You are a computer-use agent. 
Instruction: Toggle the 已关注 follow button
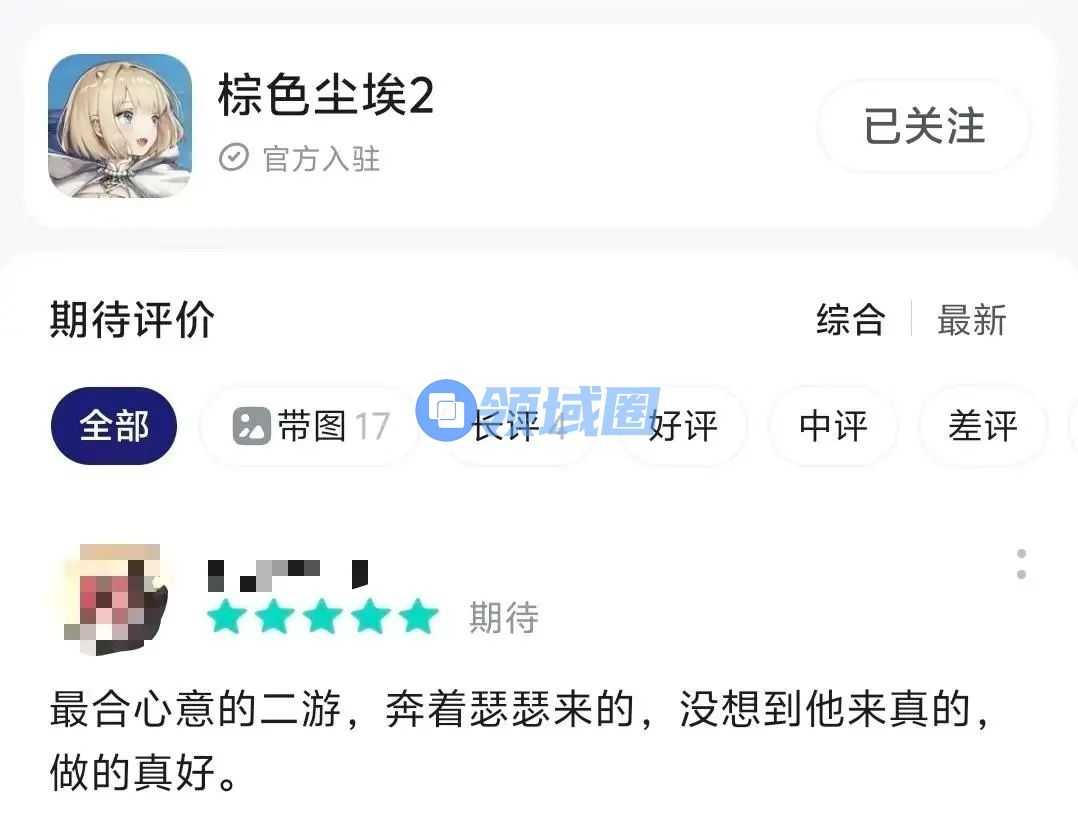[924, 127]
